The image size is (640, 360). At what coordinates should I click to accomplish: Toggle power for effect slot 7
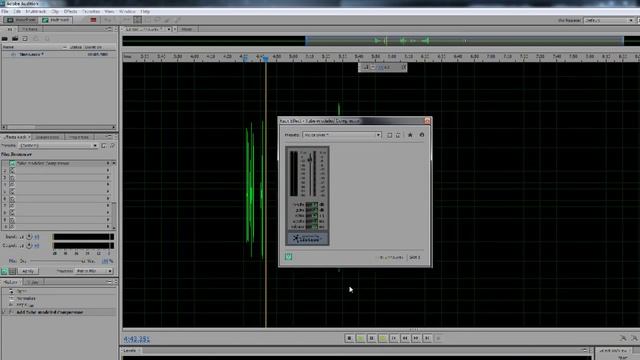(x=12, y=206)
